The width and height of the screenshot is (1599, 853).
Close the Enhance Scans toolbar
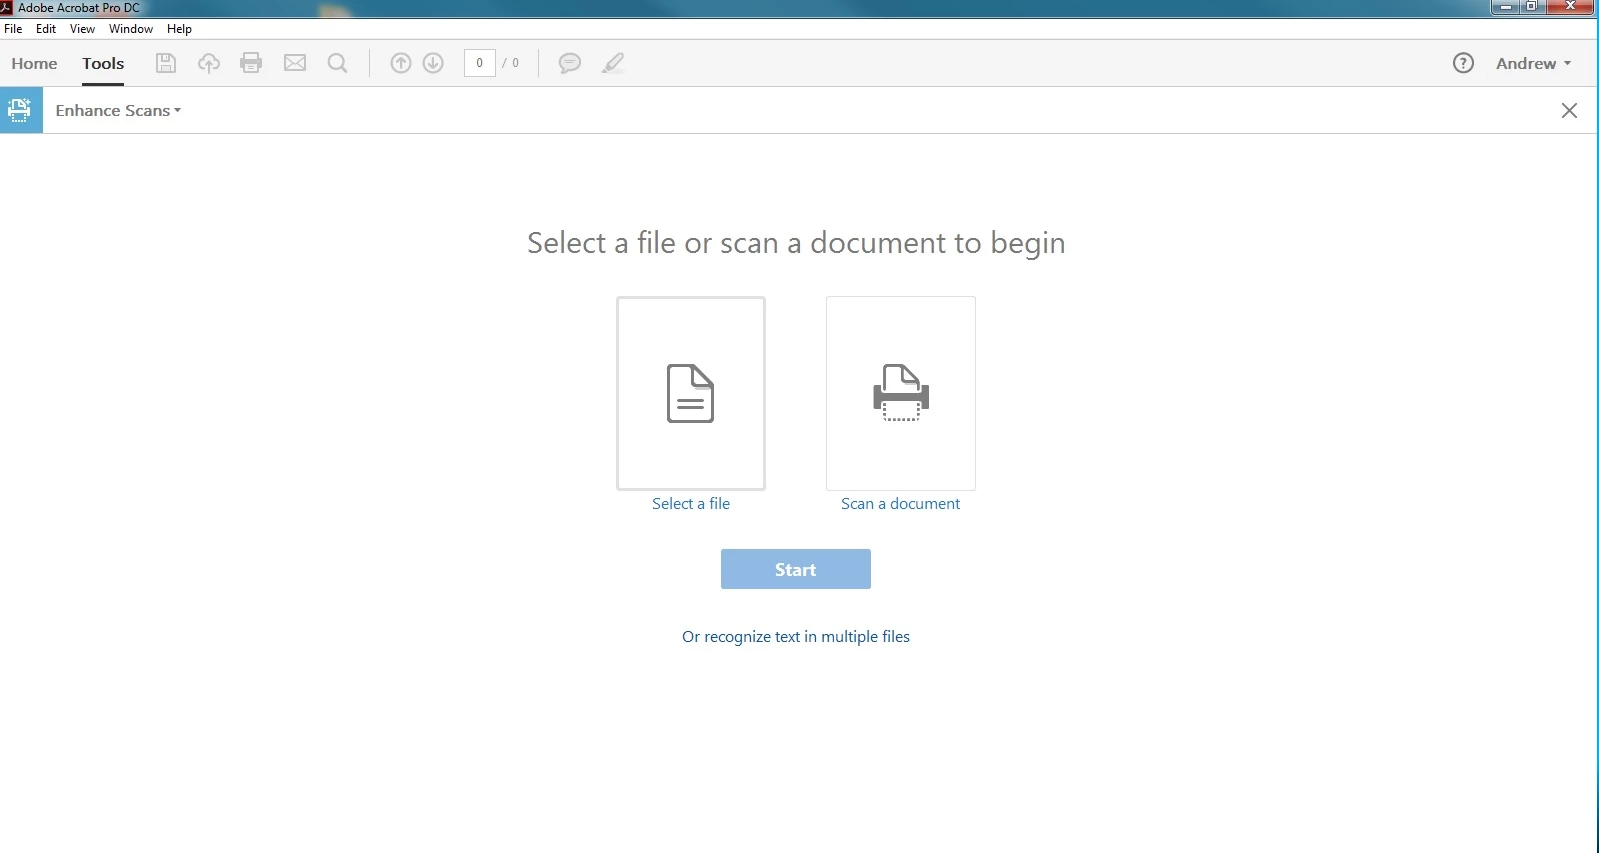(x=1569, y=110)
